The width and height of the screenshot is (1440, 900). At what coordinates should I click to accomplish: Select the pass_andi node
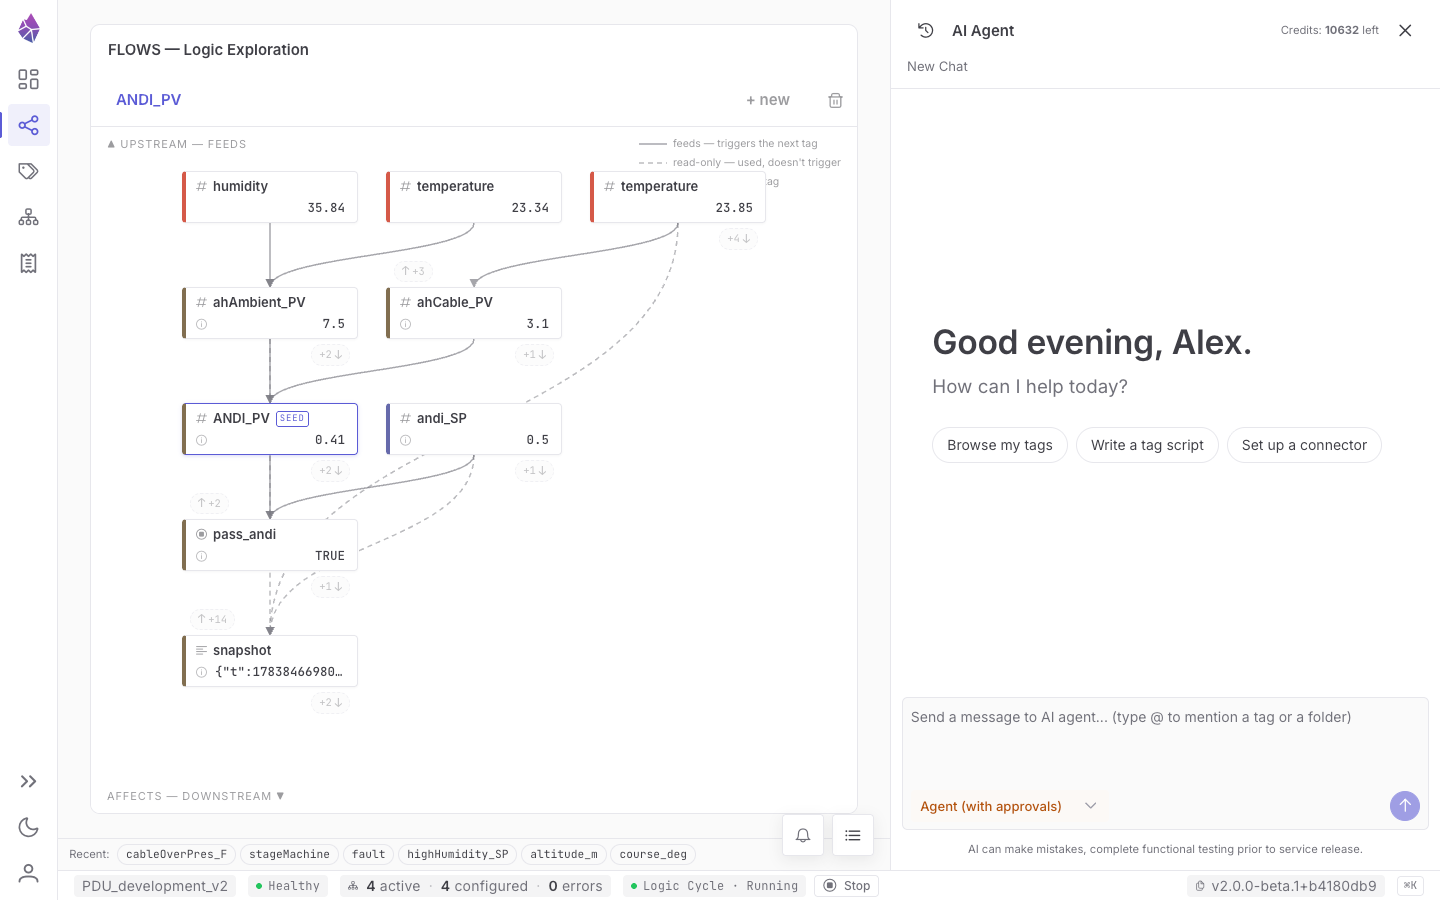point(270,545)
